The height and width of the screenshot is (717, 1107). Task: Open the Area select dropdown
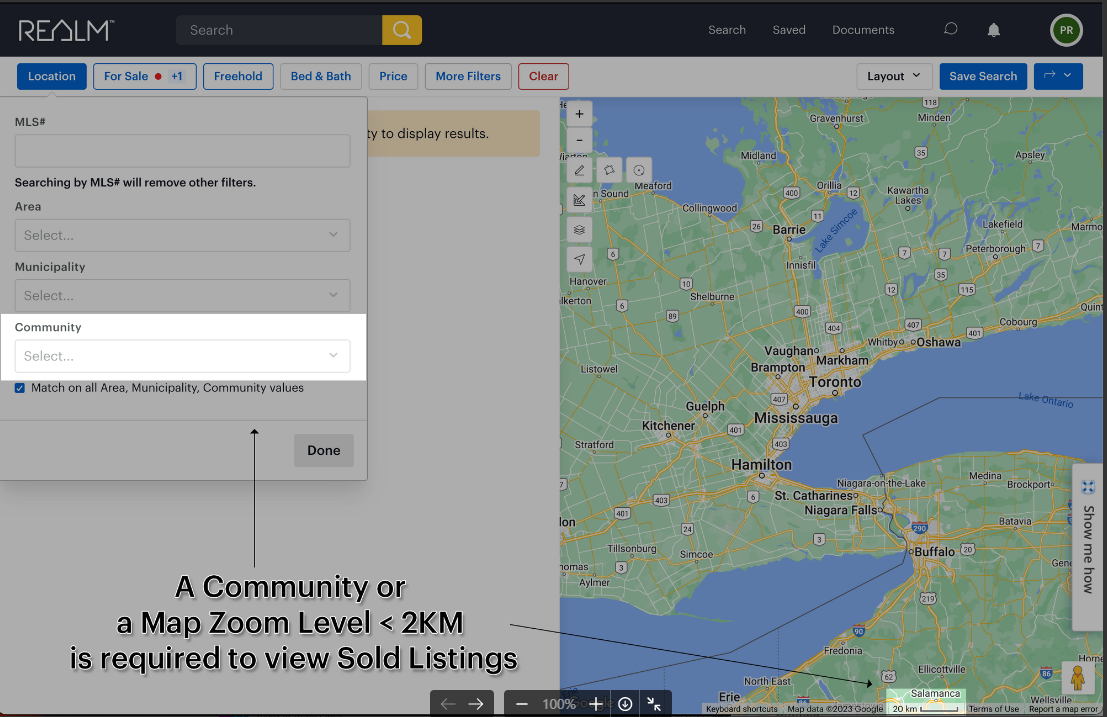(182, 235)
